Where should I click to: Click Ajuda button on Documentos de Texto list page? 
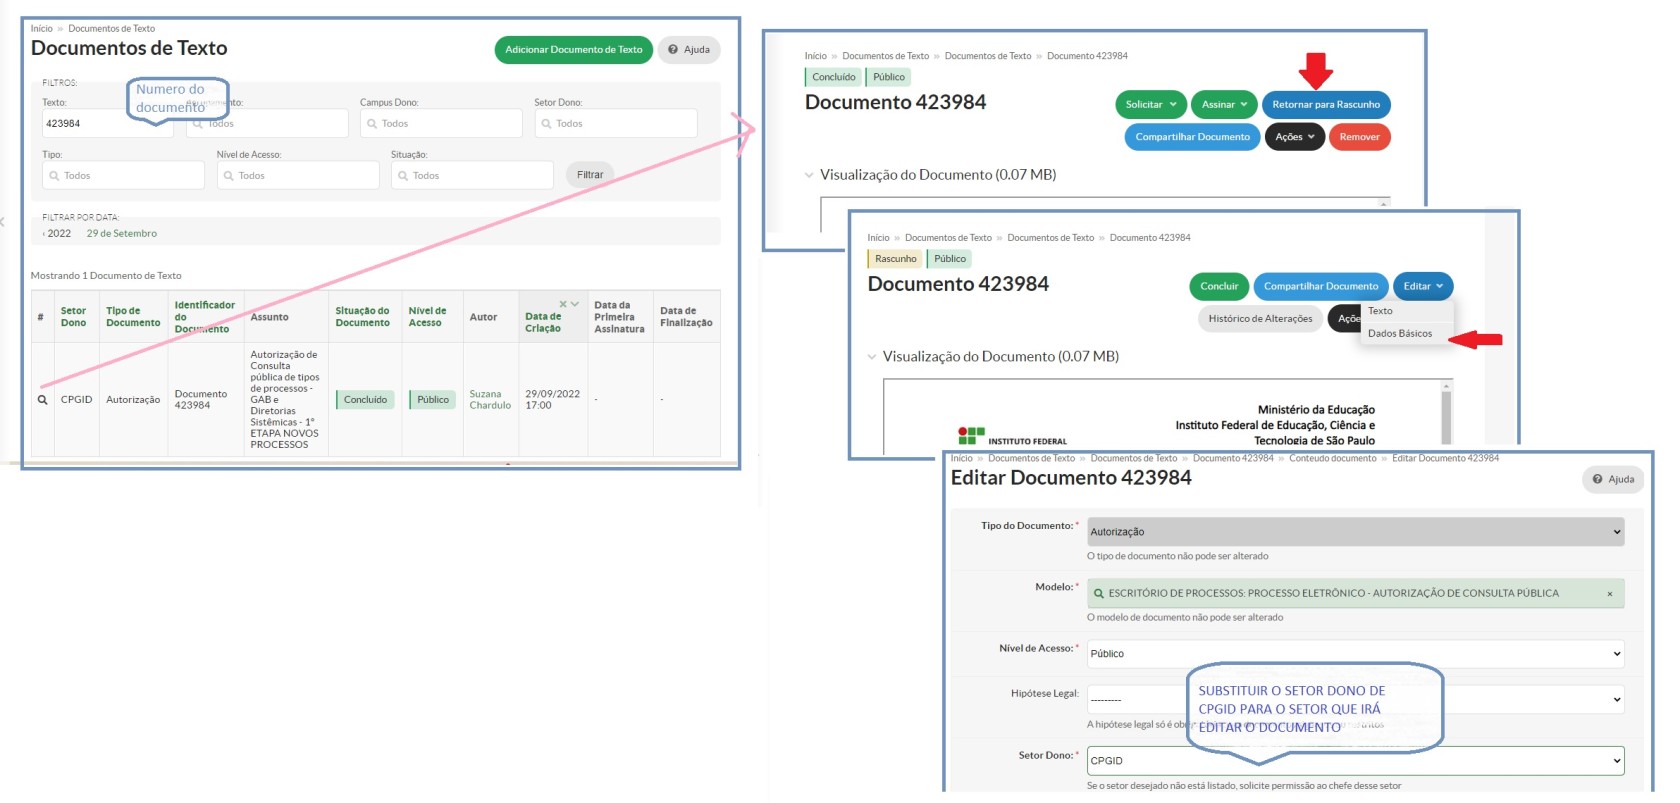point(689,50)
